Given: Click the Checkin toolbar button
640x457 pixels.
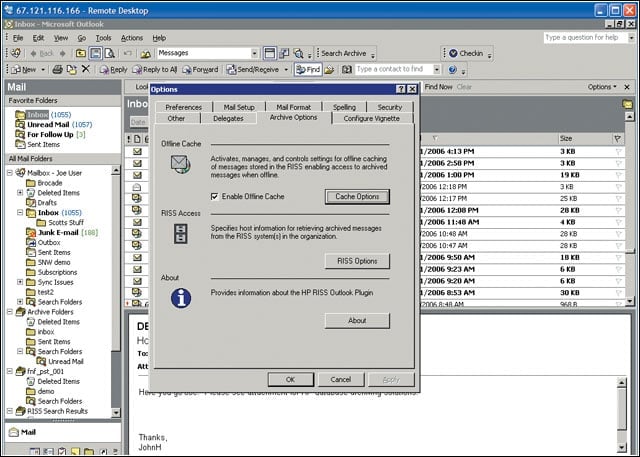Looking at the screenshot, I should (466, 53).
